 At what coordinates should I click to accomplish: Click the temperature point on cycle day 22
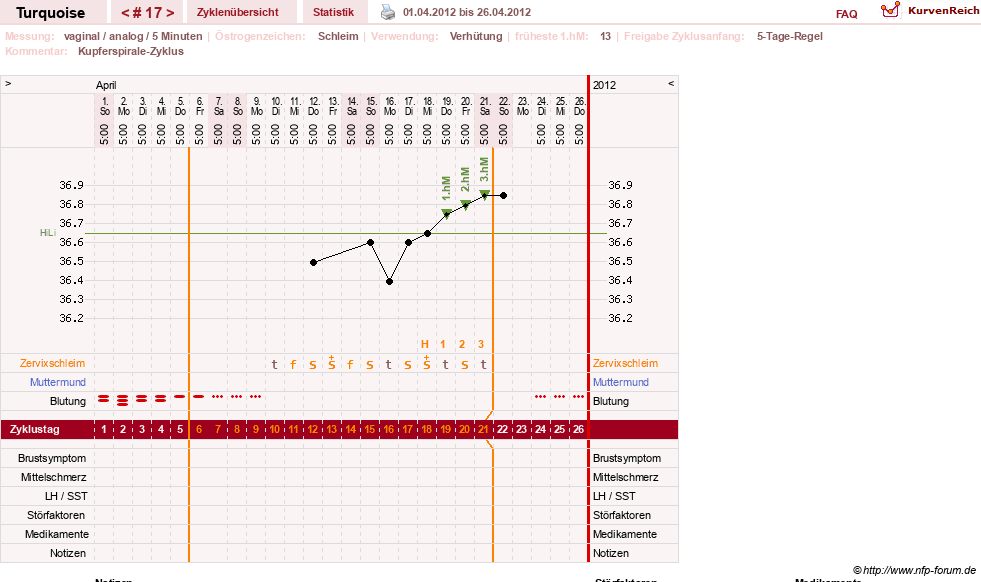pyautogui.click(x=504, y=195)
